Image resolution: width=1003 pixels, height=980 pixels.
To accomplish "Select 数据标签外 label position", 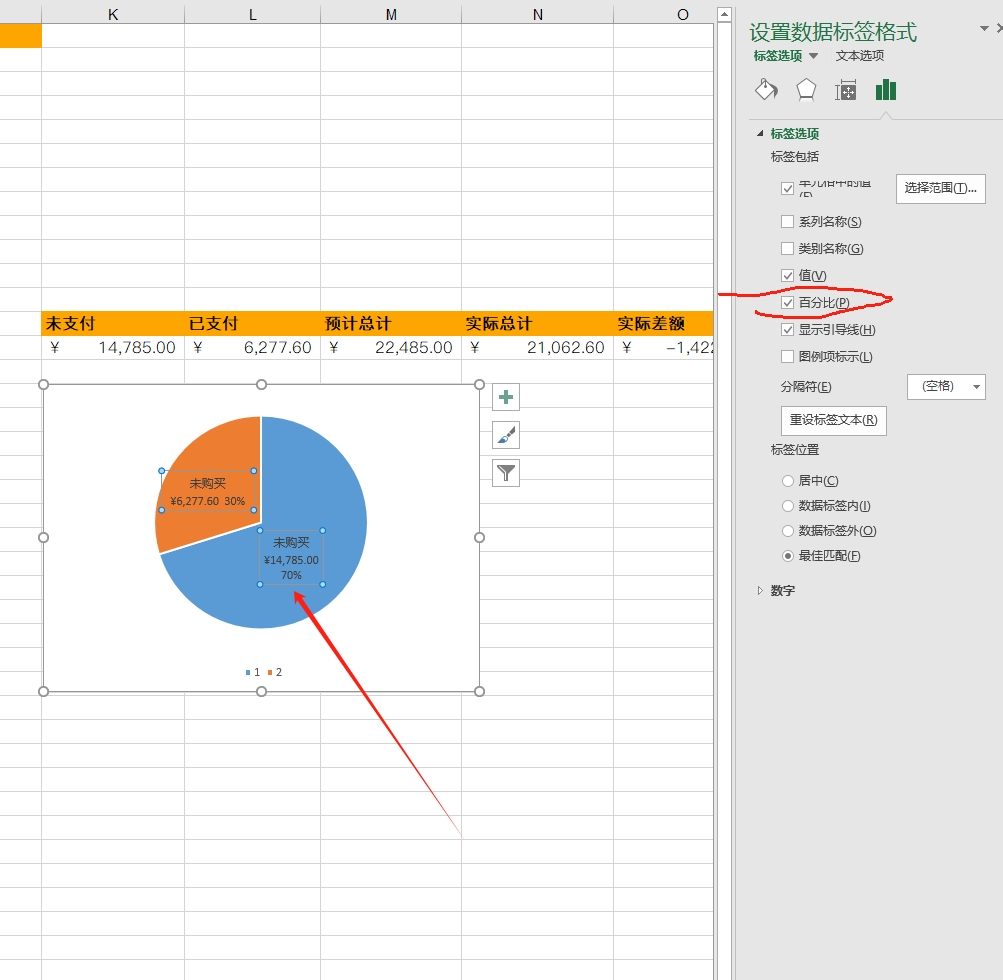I will pyautogui.click(x=789, y=531).
